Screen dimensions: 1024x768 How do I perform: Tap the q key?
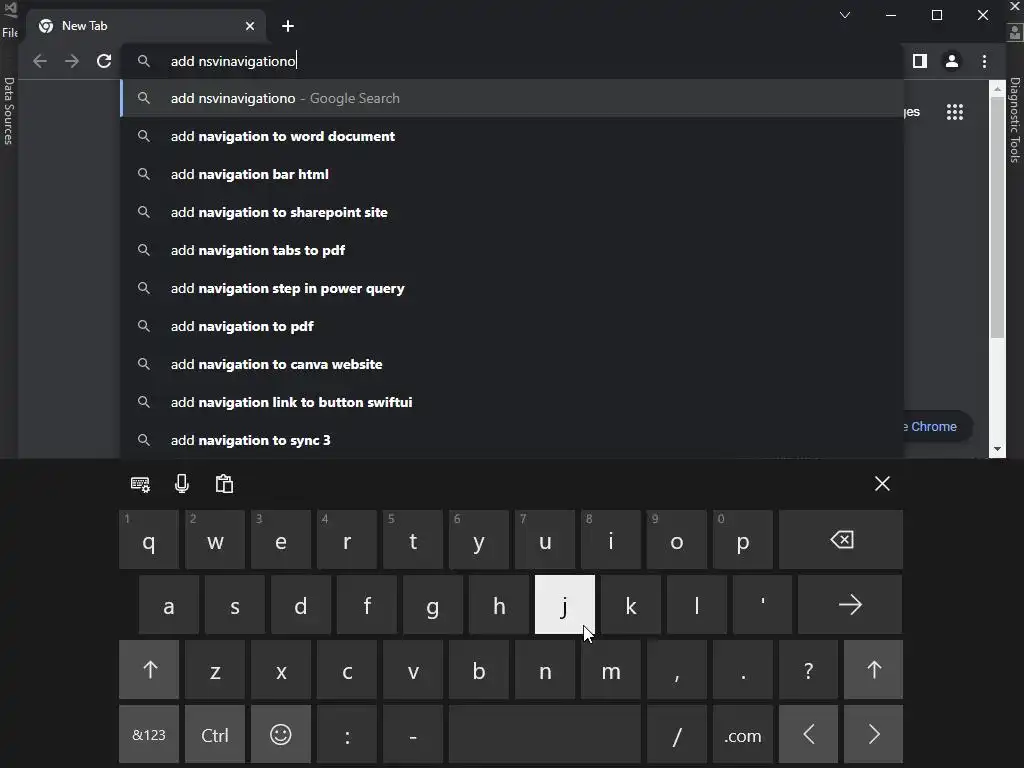(149, 540)
